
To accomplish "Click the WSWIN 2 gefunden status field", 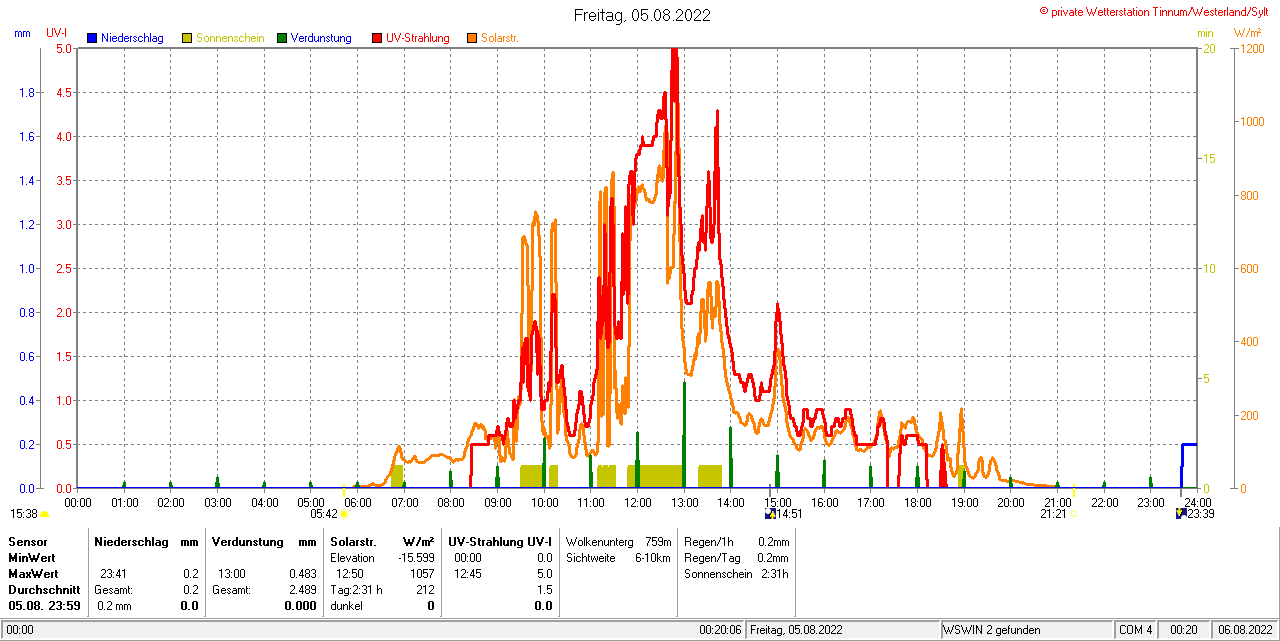I will pos(1027,630).
